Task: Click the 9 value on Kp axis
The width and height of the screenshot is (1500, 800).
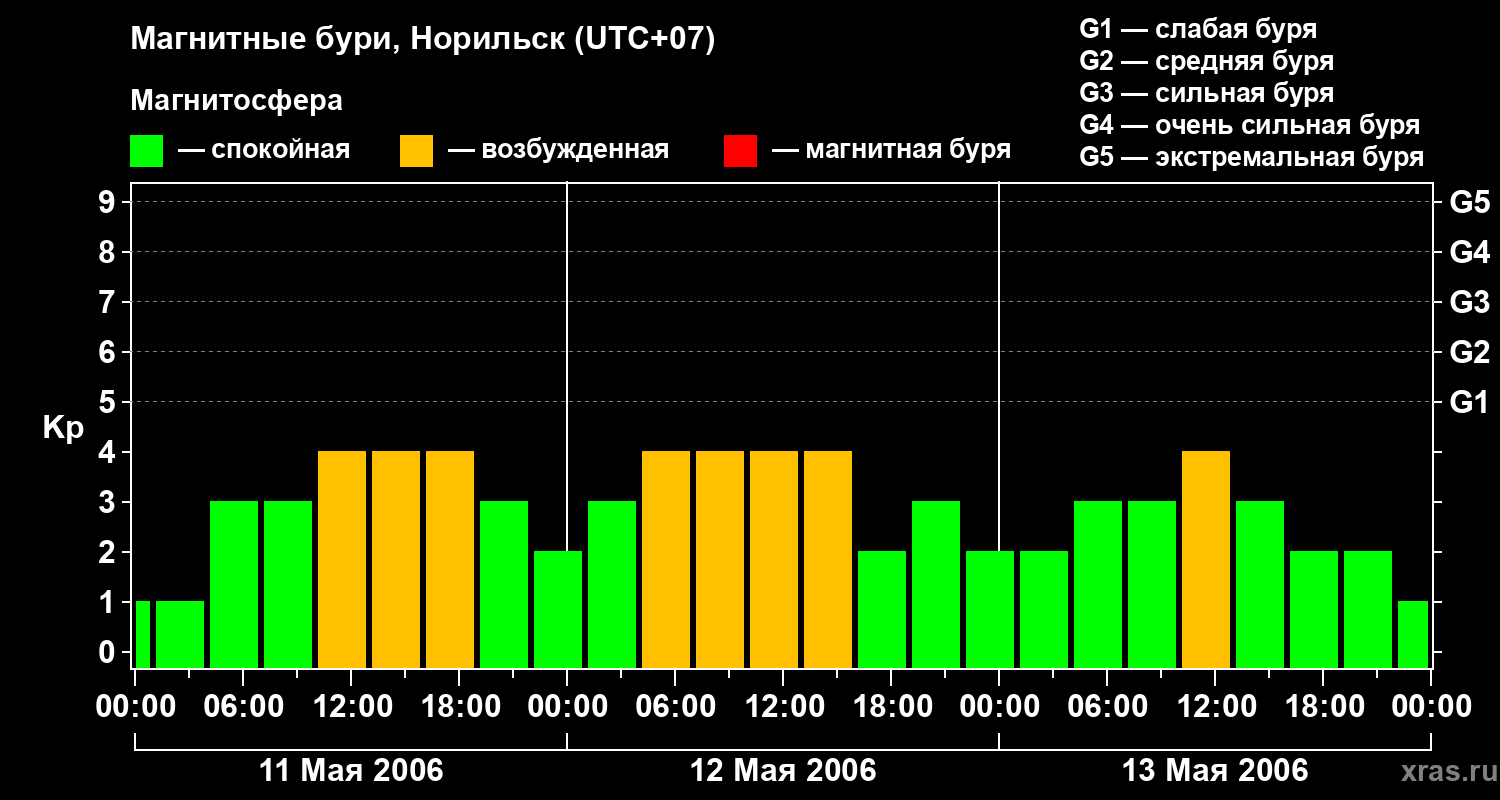Action: 109,203
